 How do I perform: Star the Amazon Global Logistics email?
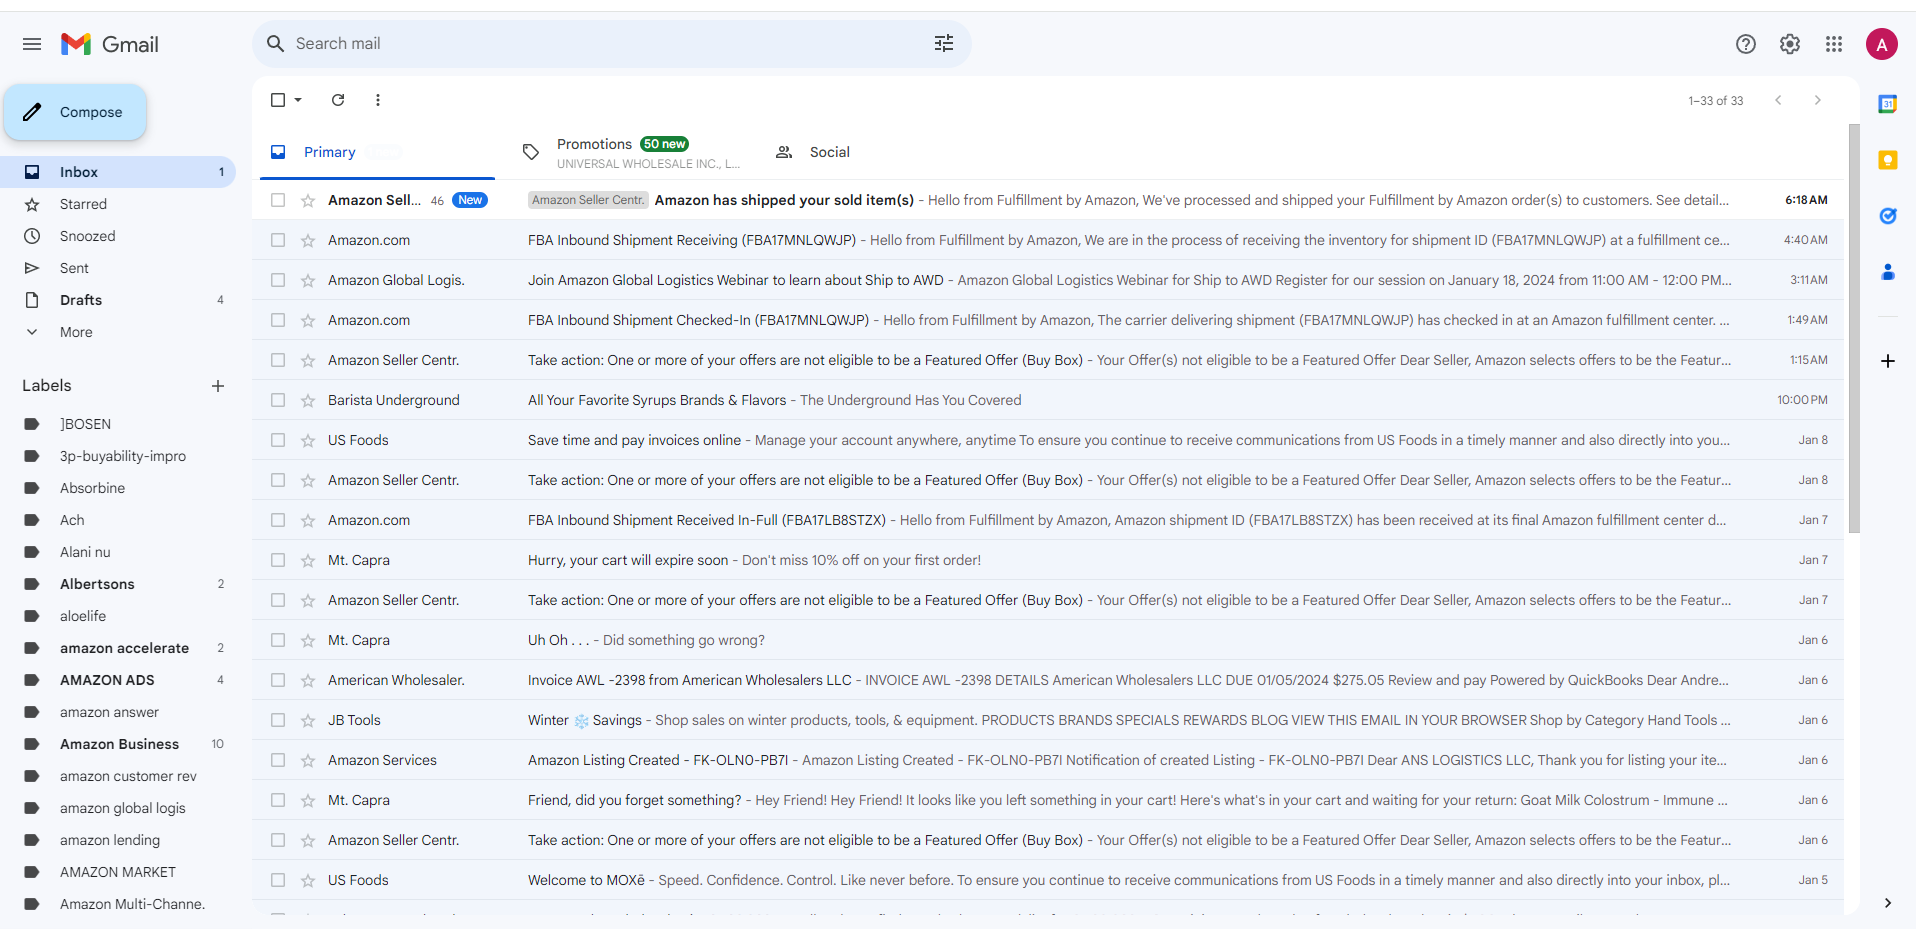point(308,280)
